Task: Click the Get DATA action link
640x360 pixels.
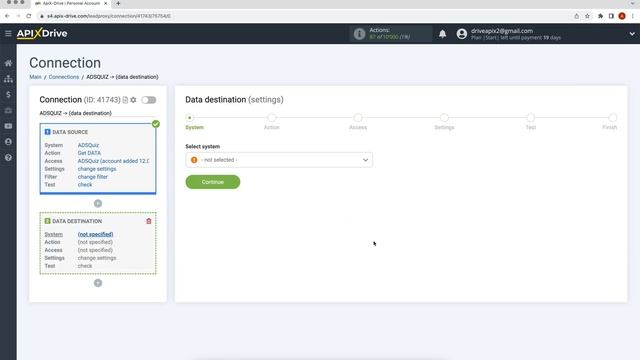Action: tap(89, 153)
